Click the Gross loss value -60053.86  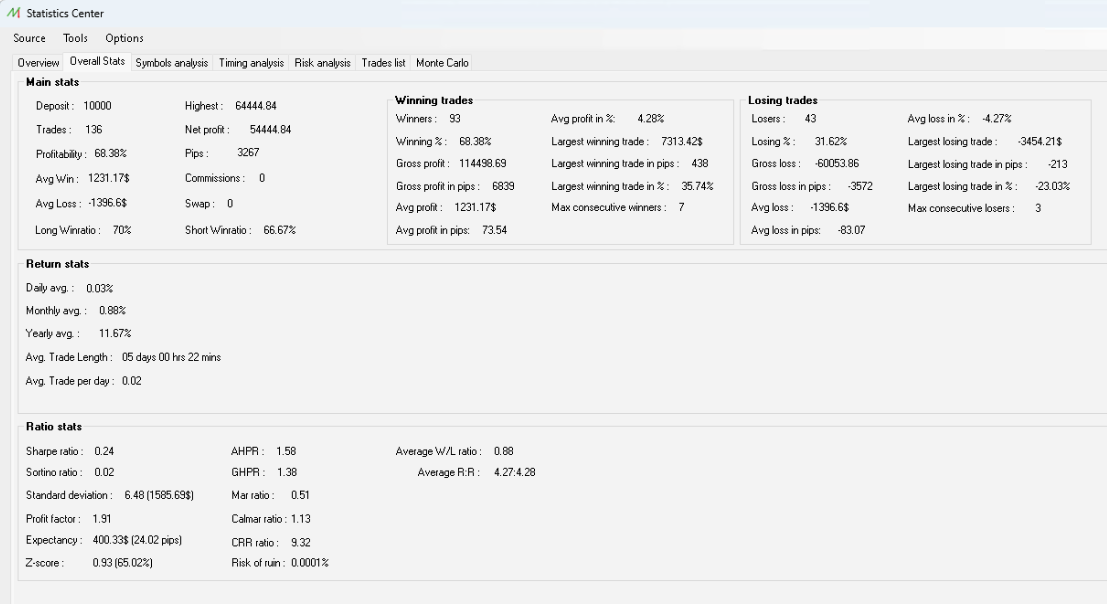[x=837, y=163]
